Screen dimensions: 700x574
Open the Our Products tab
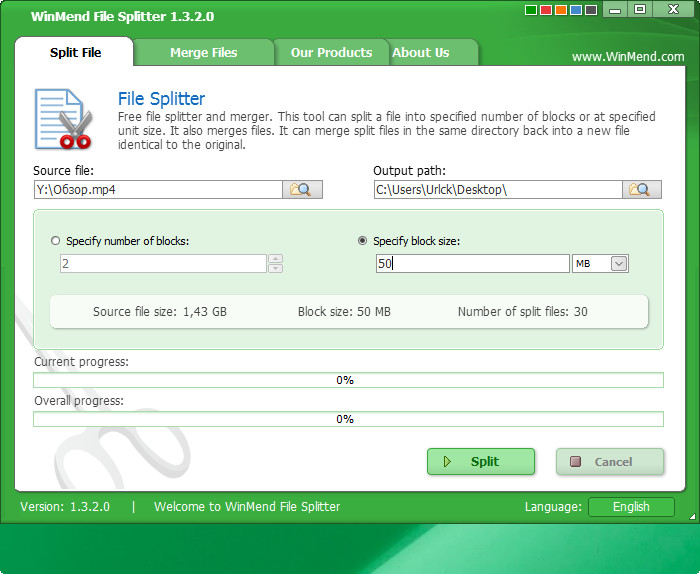(331, 52)
